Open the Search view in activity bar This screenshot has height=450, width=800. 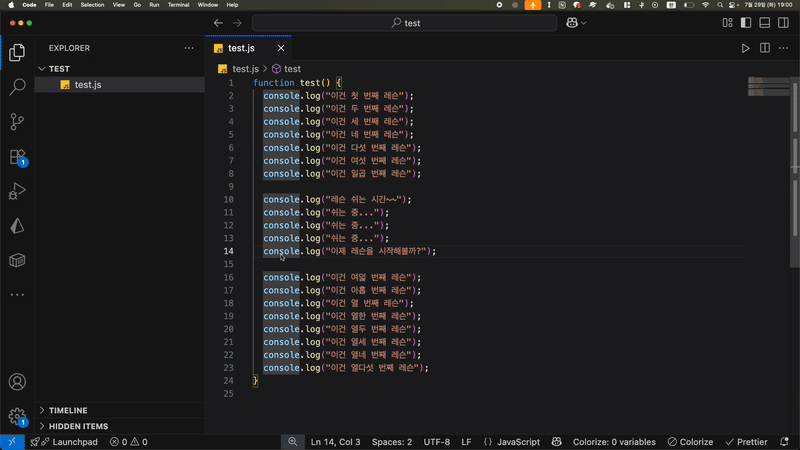pos(17,87)
